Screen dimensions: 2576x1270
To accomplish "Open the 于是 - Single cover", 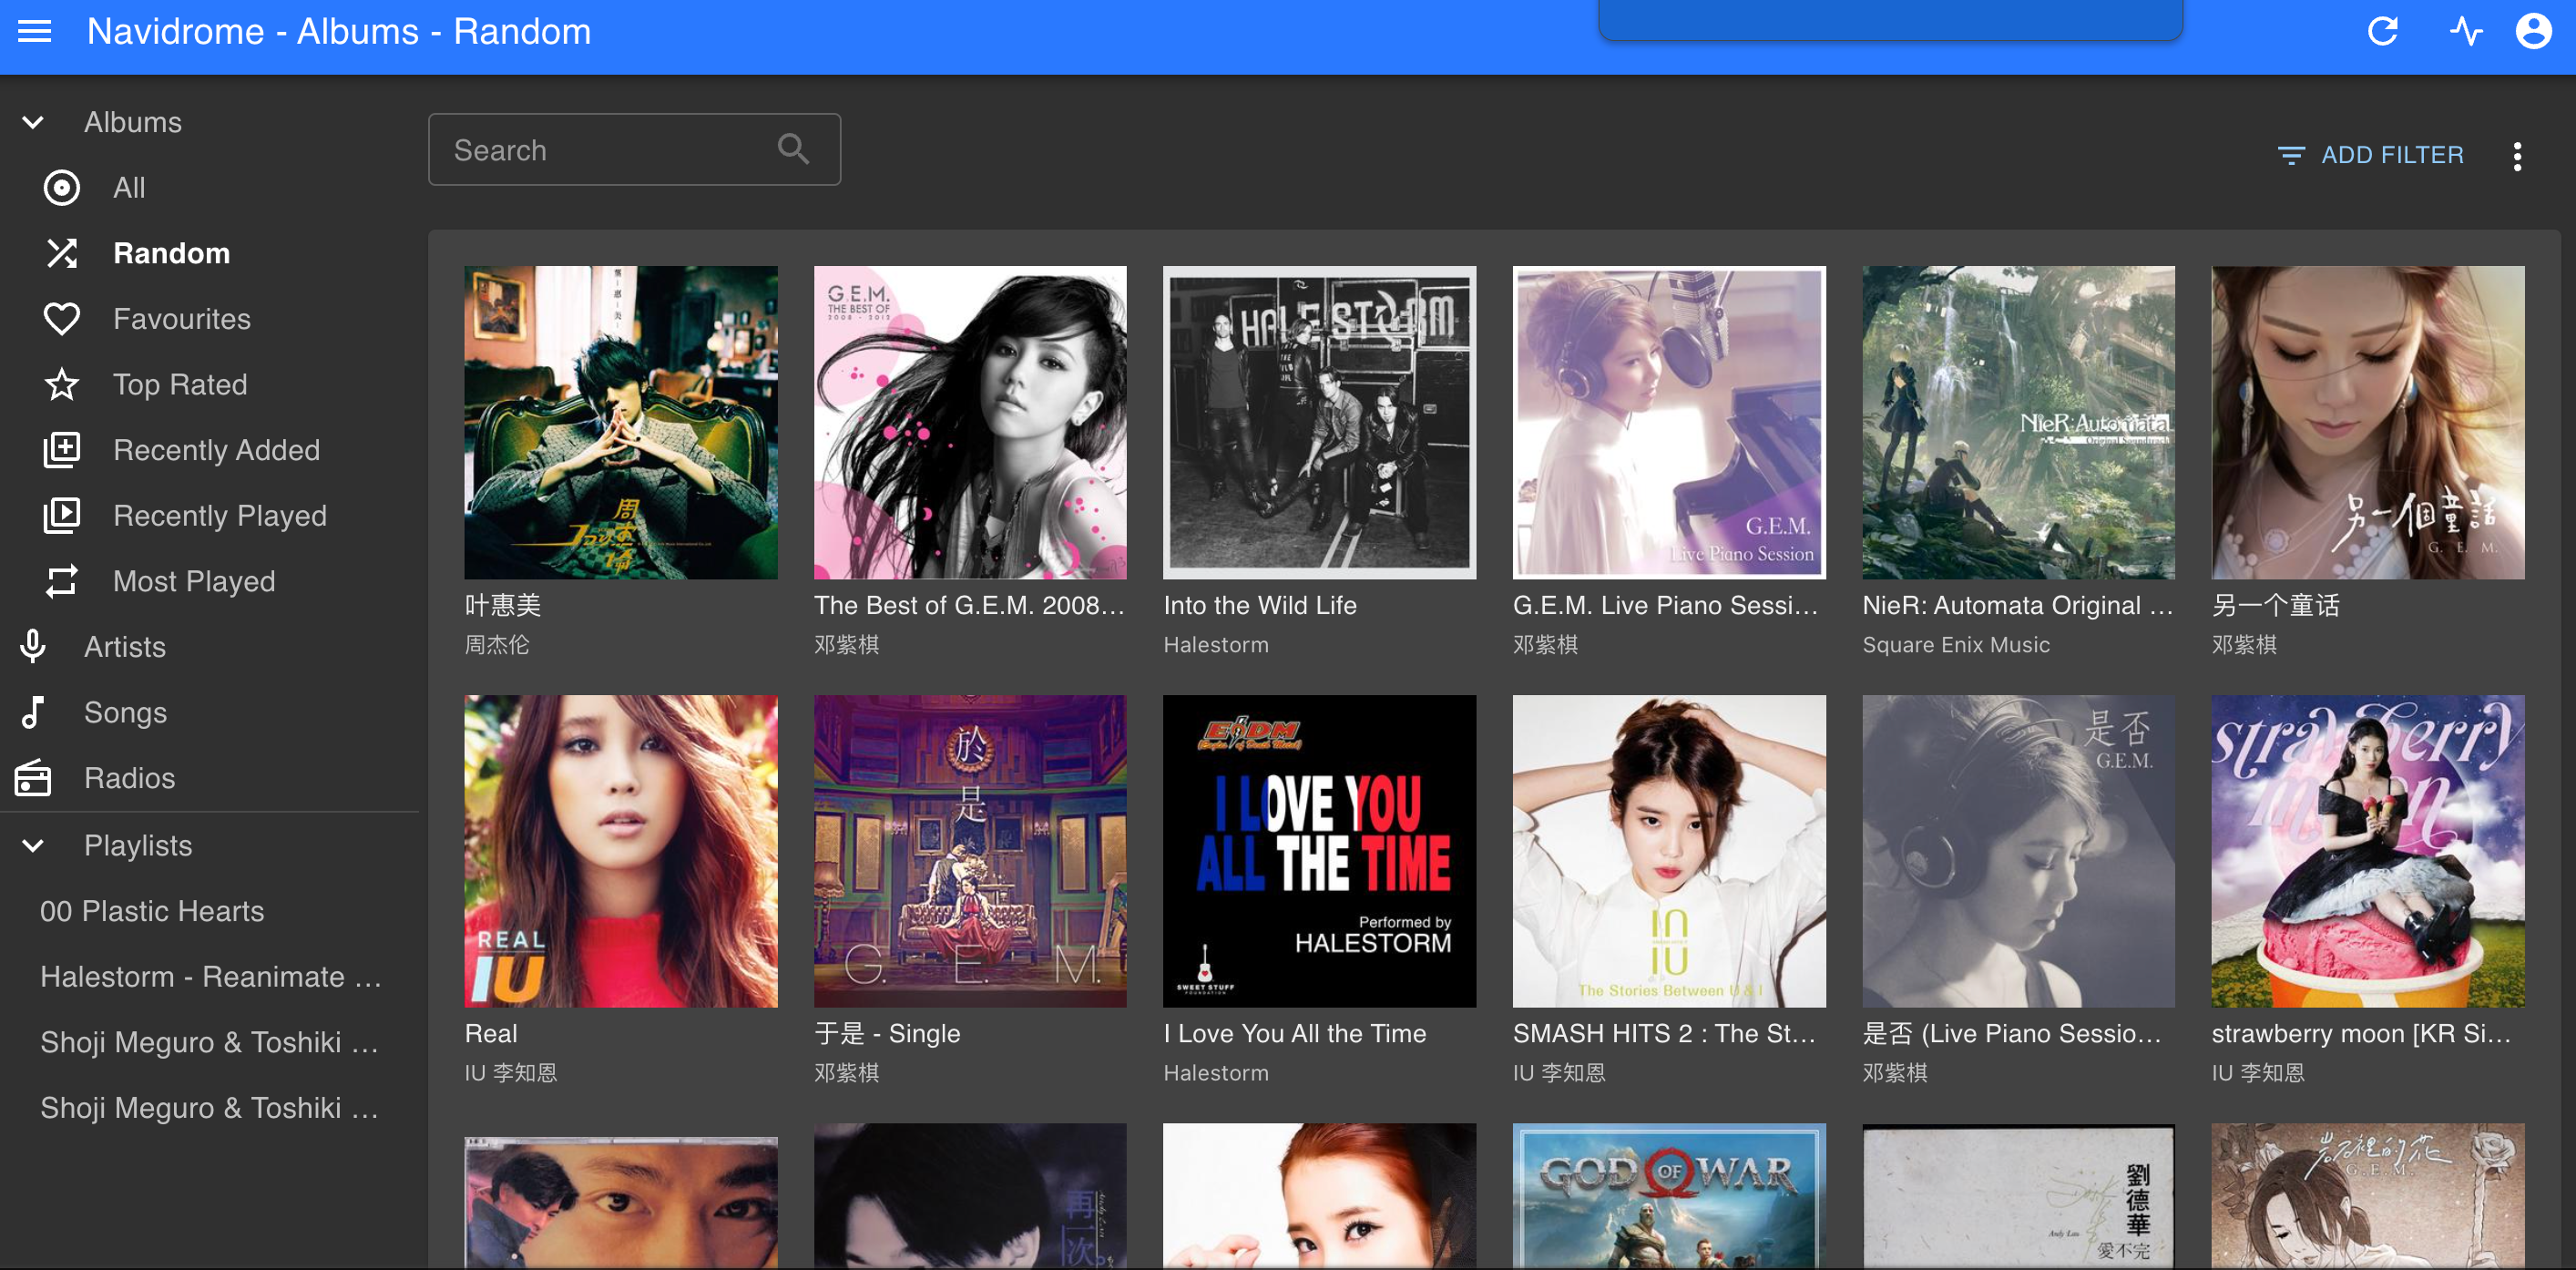I will (970, 851).
